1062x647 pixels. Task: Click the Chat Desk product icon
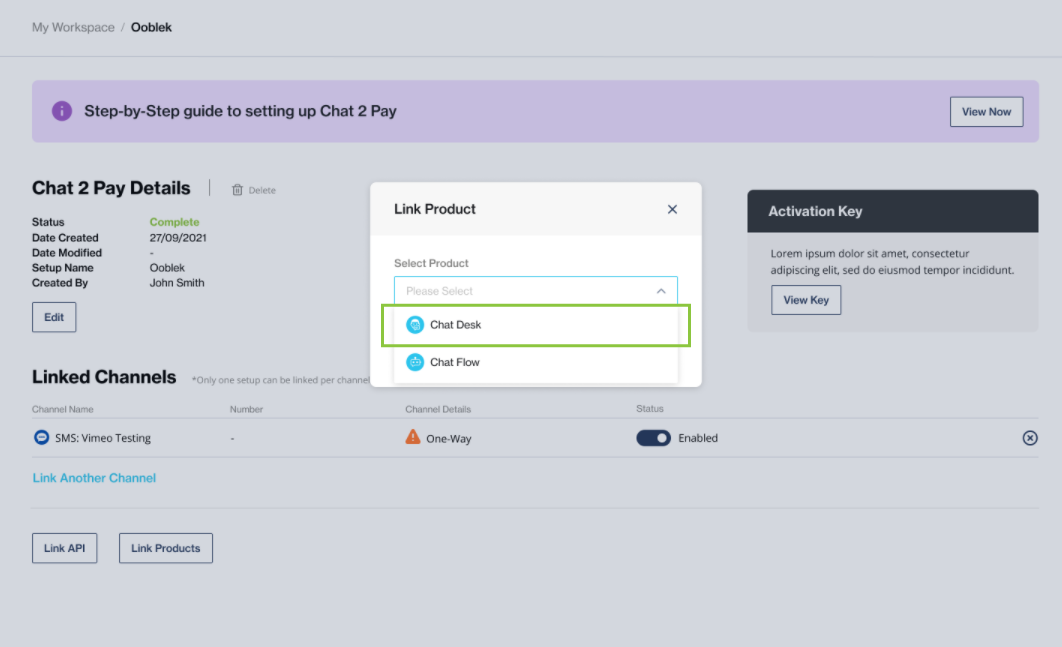pos(415,325)
